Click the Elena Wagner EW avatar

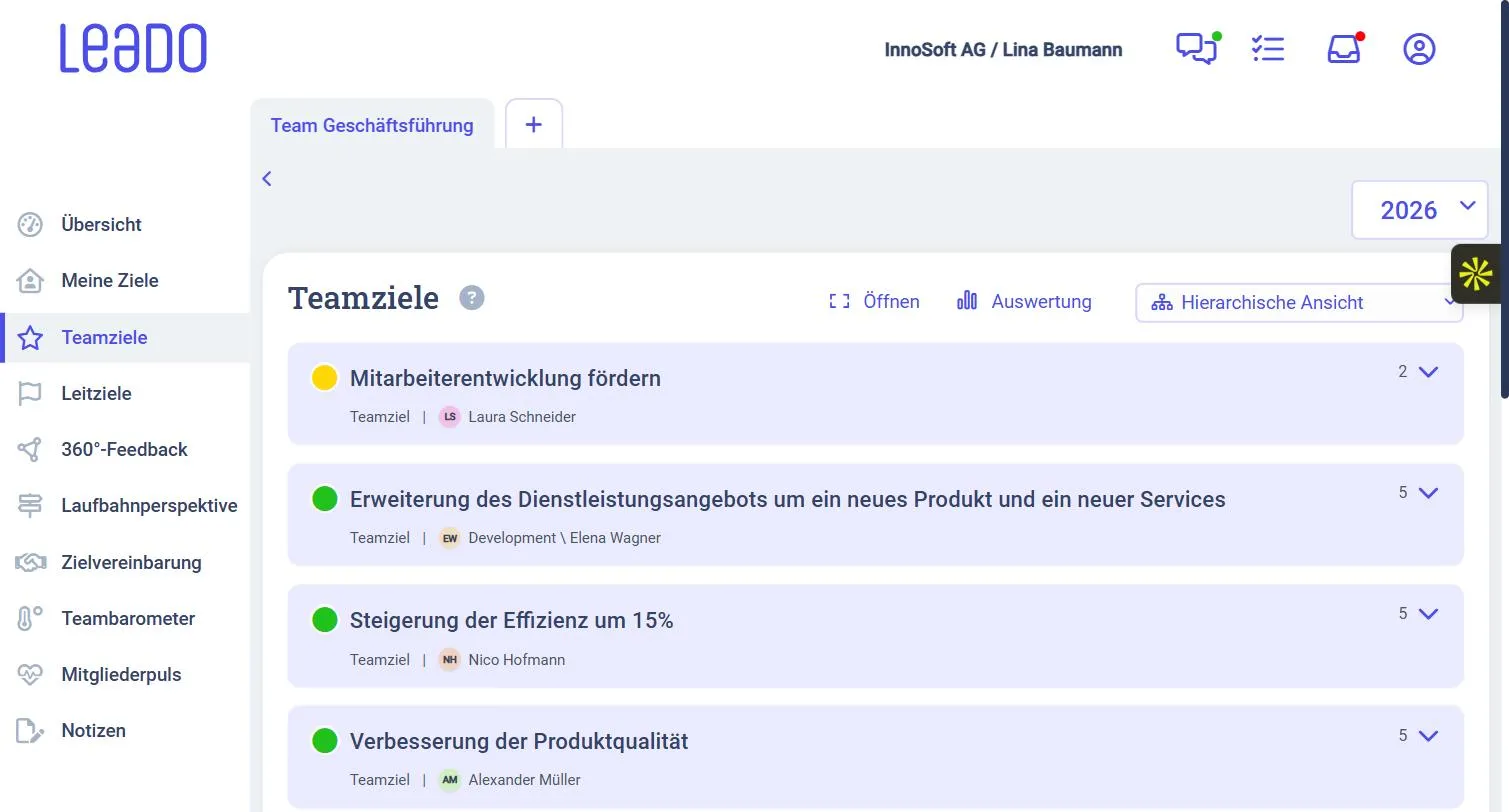tap(450, 537)
